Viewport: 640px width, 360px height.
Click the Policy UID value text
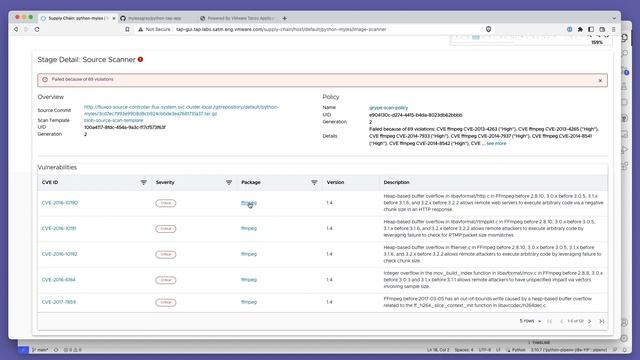pyautogui.click(x=416, y=115)
